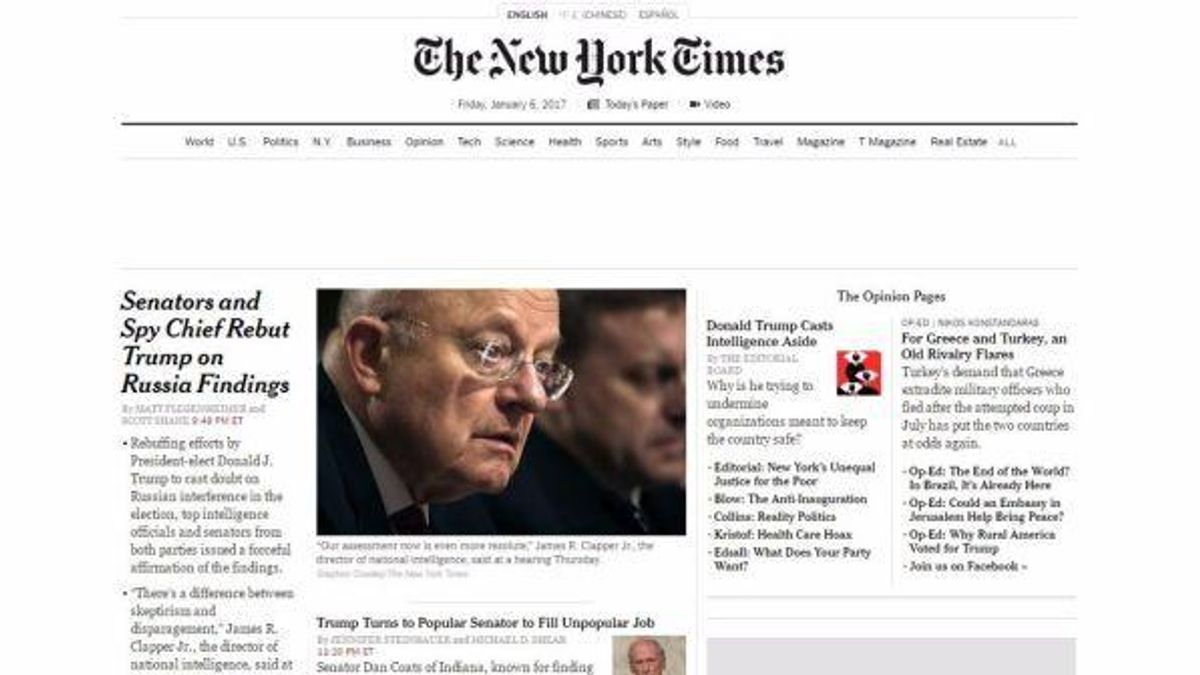The height and width of the screenshot is (675, 1200).
Task: Open The New York Times logo homepage
Action: pos(599,60)
